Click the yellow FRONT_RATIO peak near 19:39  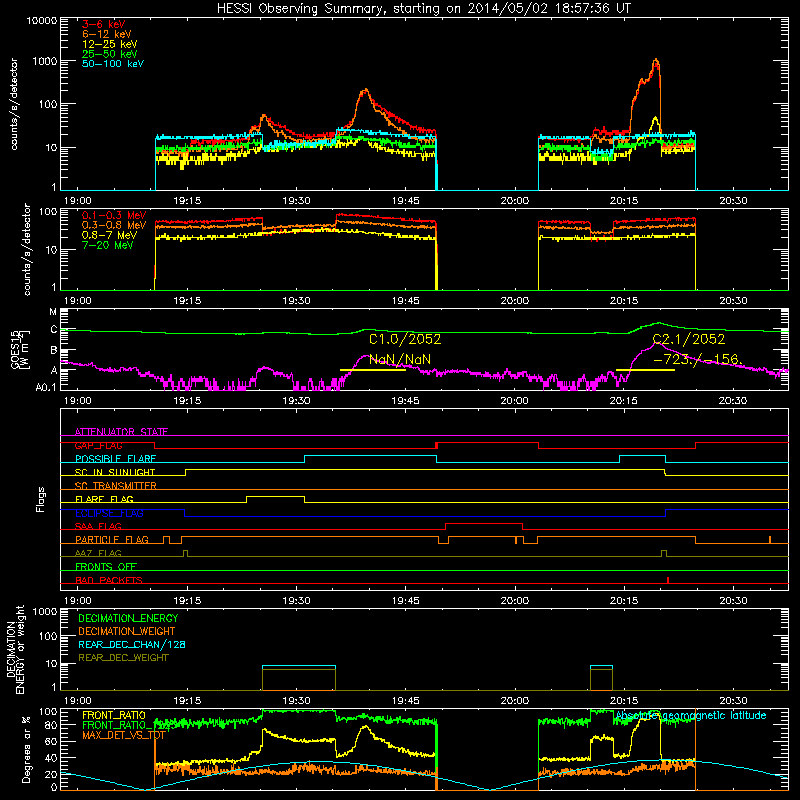[x=365, y=727]
